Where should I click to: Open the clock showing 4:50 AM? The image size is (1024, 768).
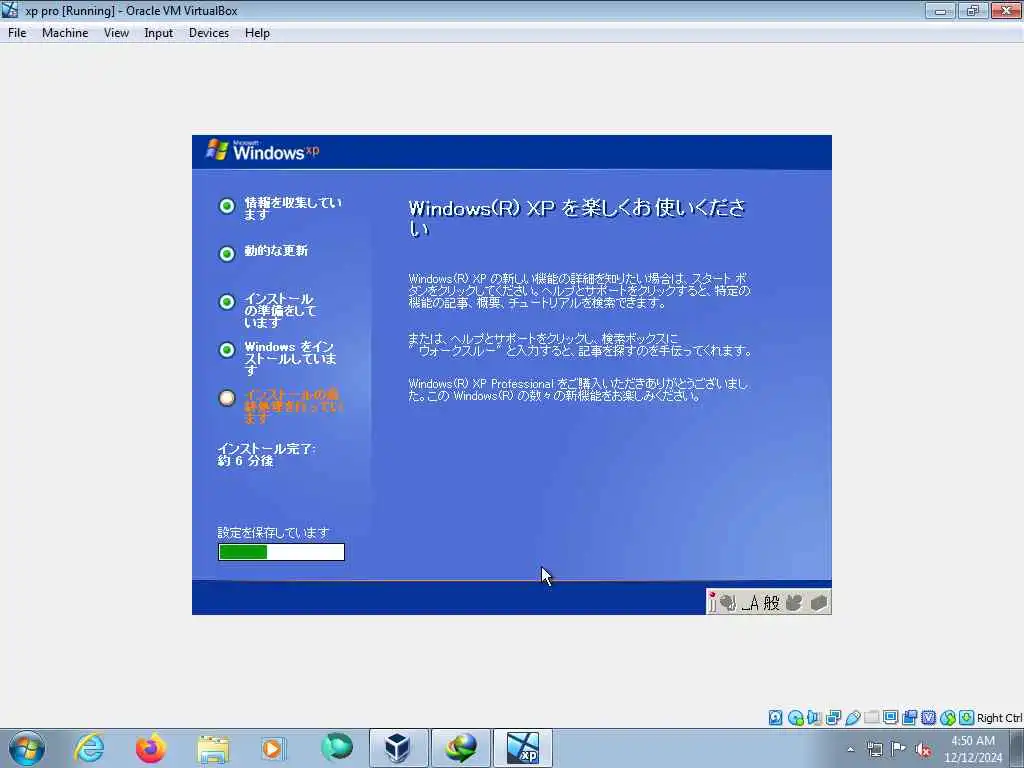pyautogui.click(x=972, y=749)
